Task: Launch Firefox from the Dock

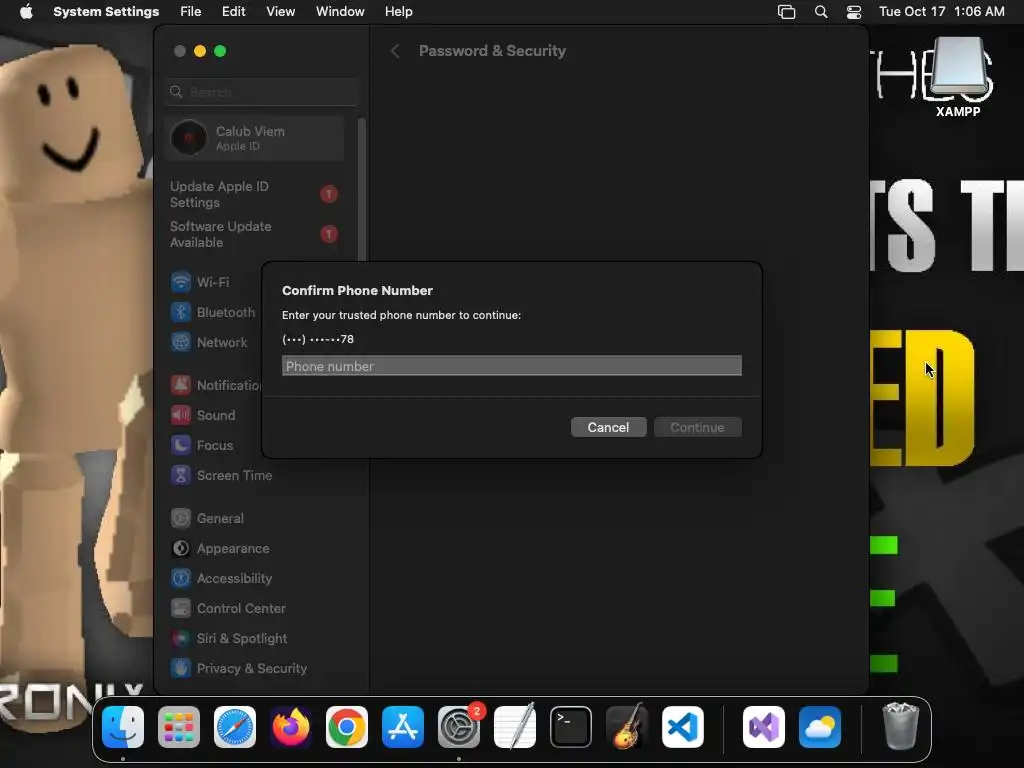Action: [291, 727]
